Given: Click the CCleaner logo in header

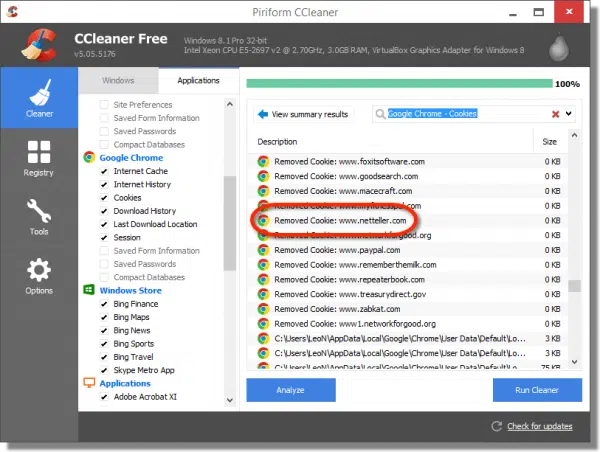Looking at the screenshot, I should pos(40,45).
